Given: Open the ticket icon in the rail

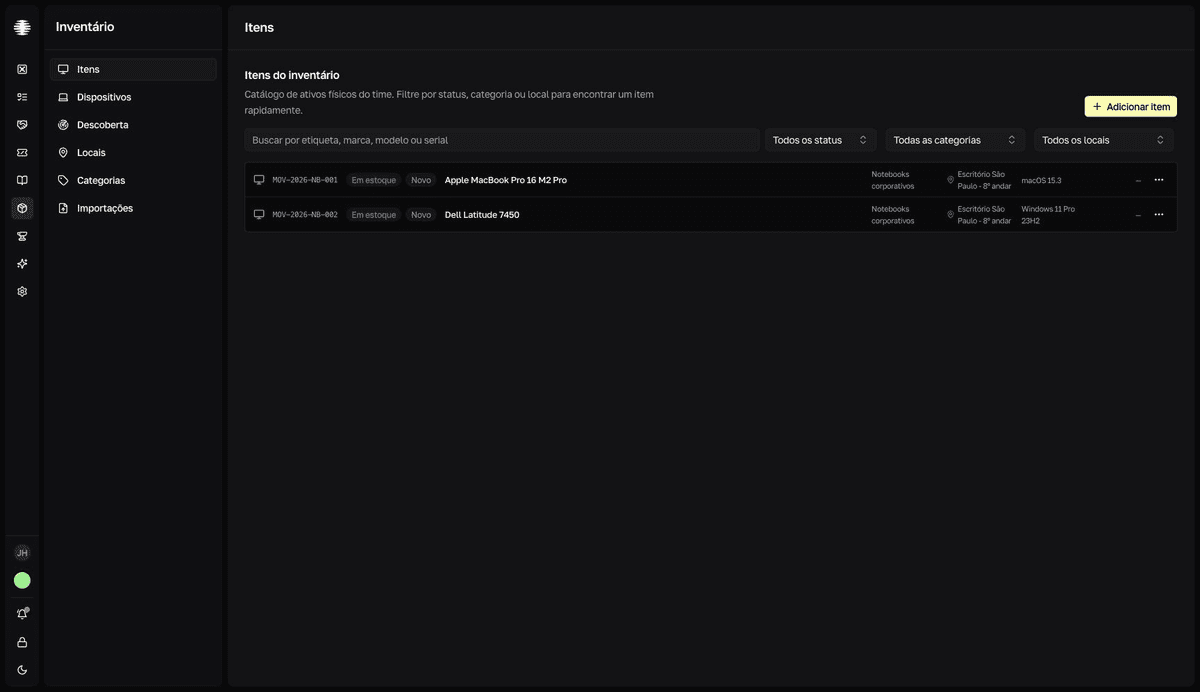Looking at the screenshot, I should tap(22, 153).
